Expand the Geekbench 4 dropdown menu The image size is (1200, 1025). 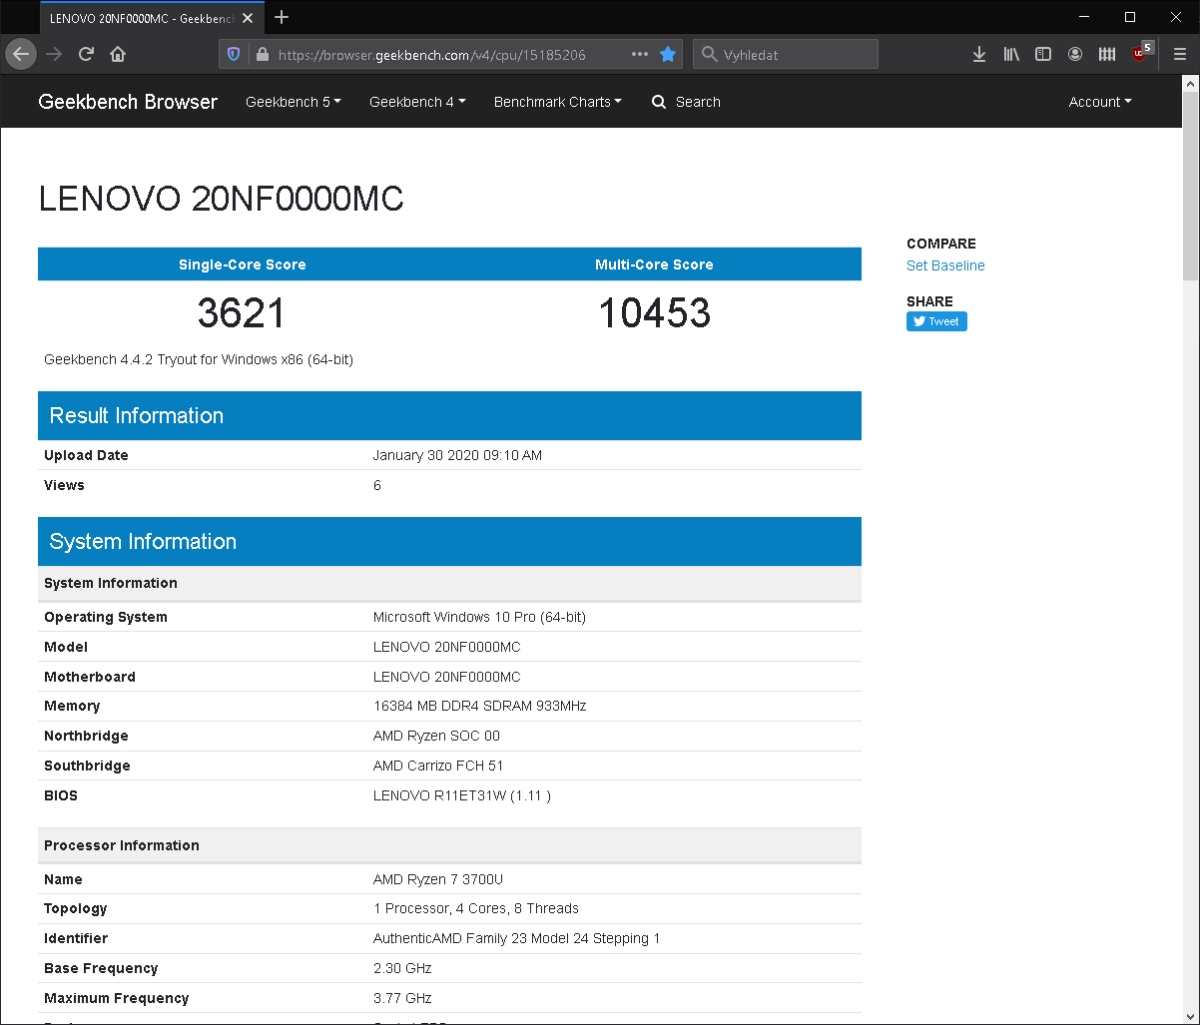click(417, 102)
